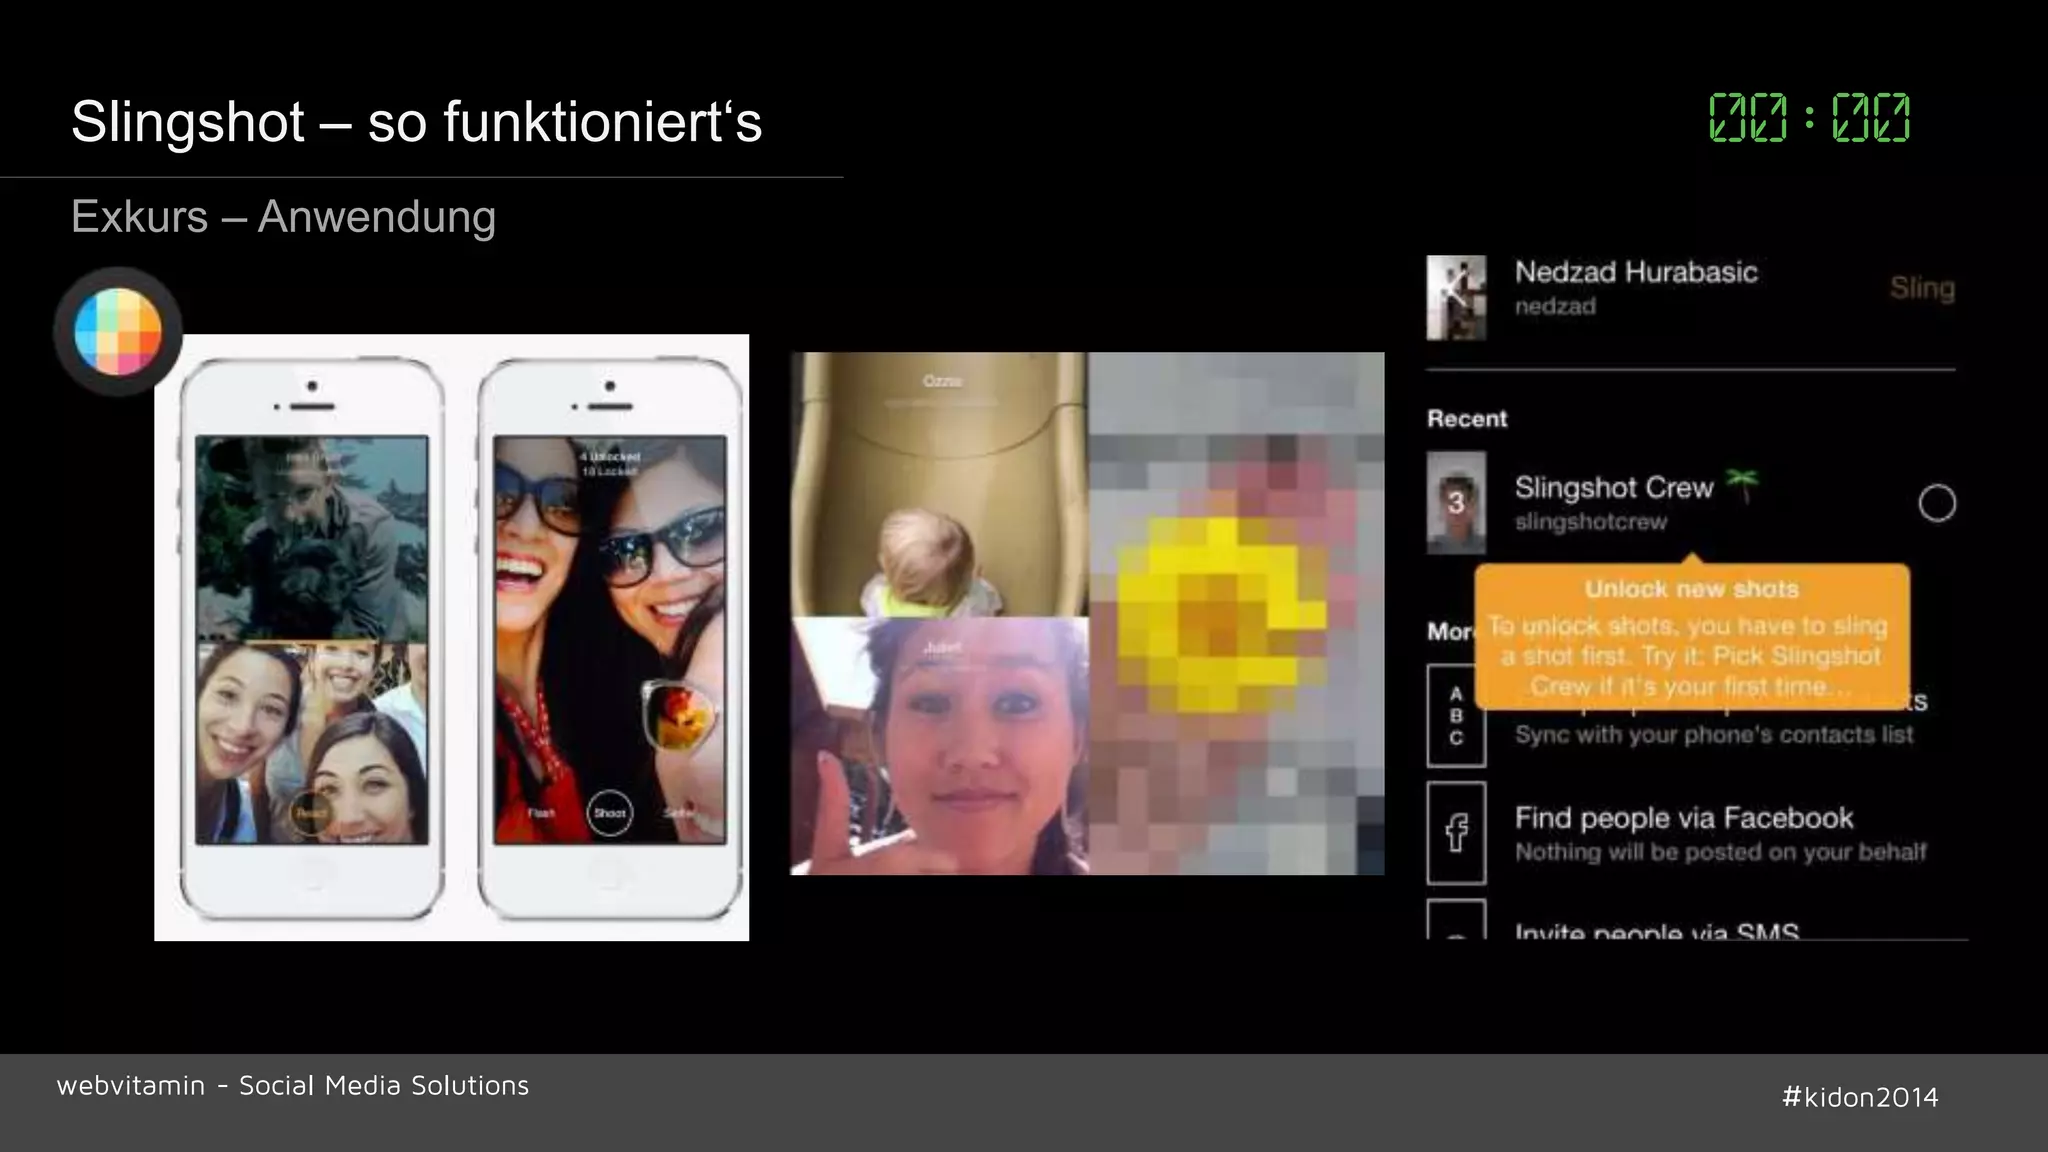Click Sync with your phone's contacts list
This screenshot has width=2048, height=1152.
(x=1713, y=735)
